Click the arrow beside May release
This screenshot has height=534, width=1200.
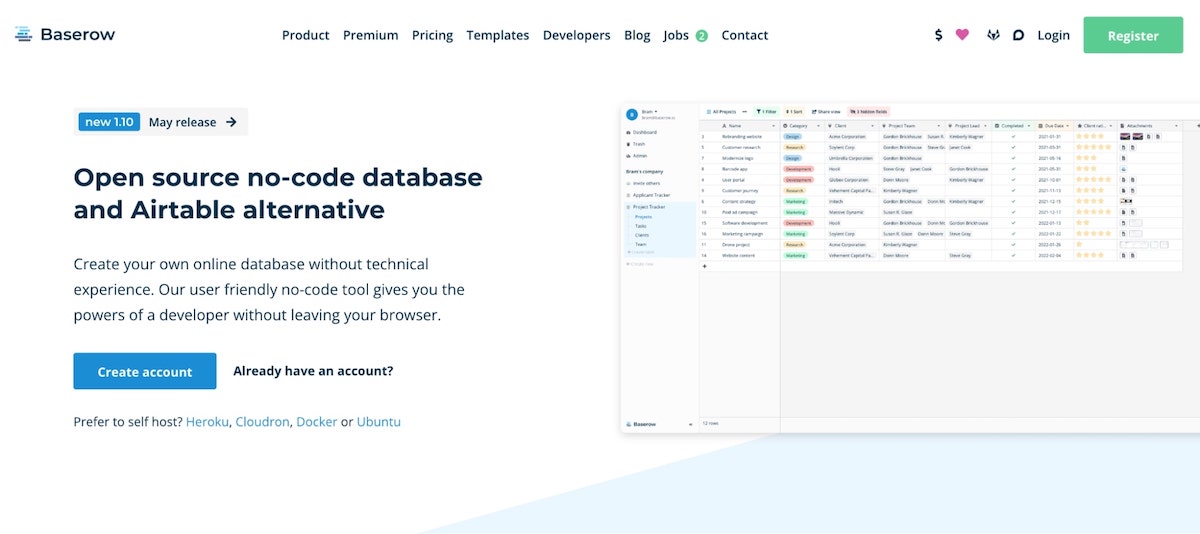[231, 122]
